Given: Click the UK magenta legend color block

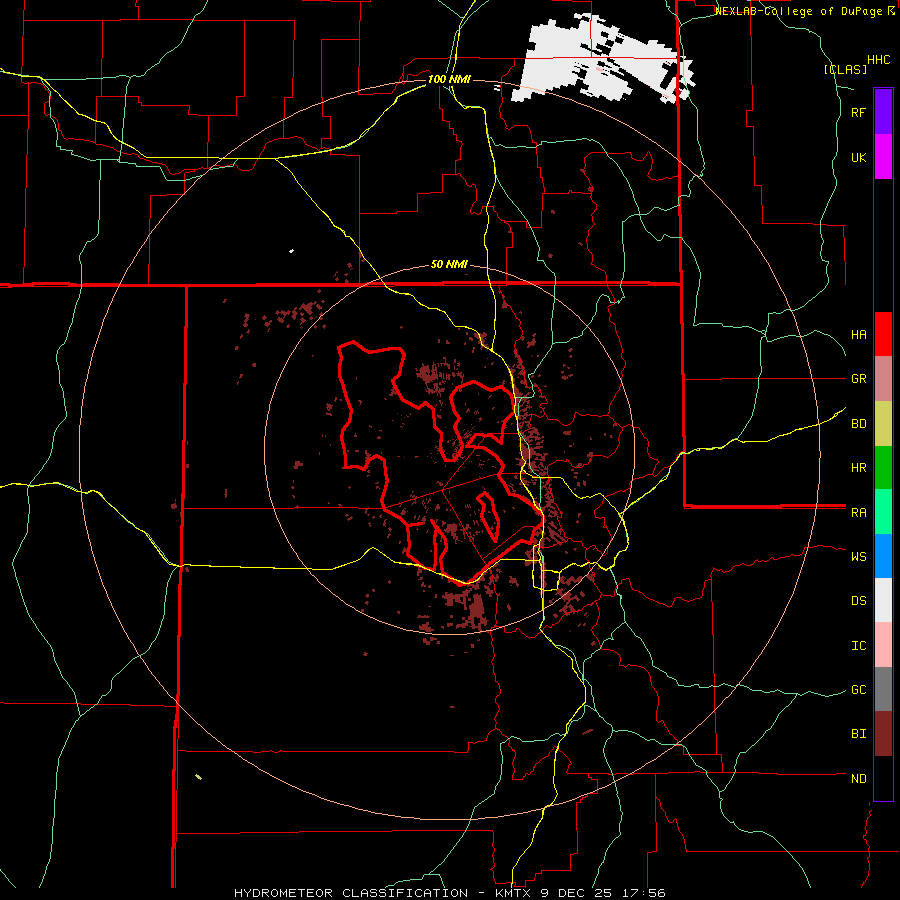Looking at the screenshot, I should [883, 157].
